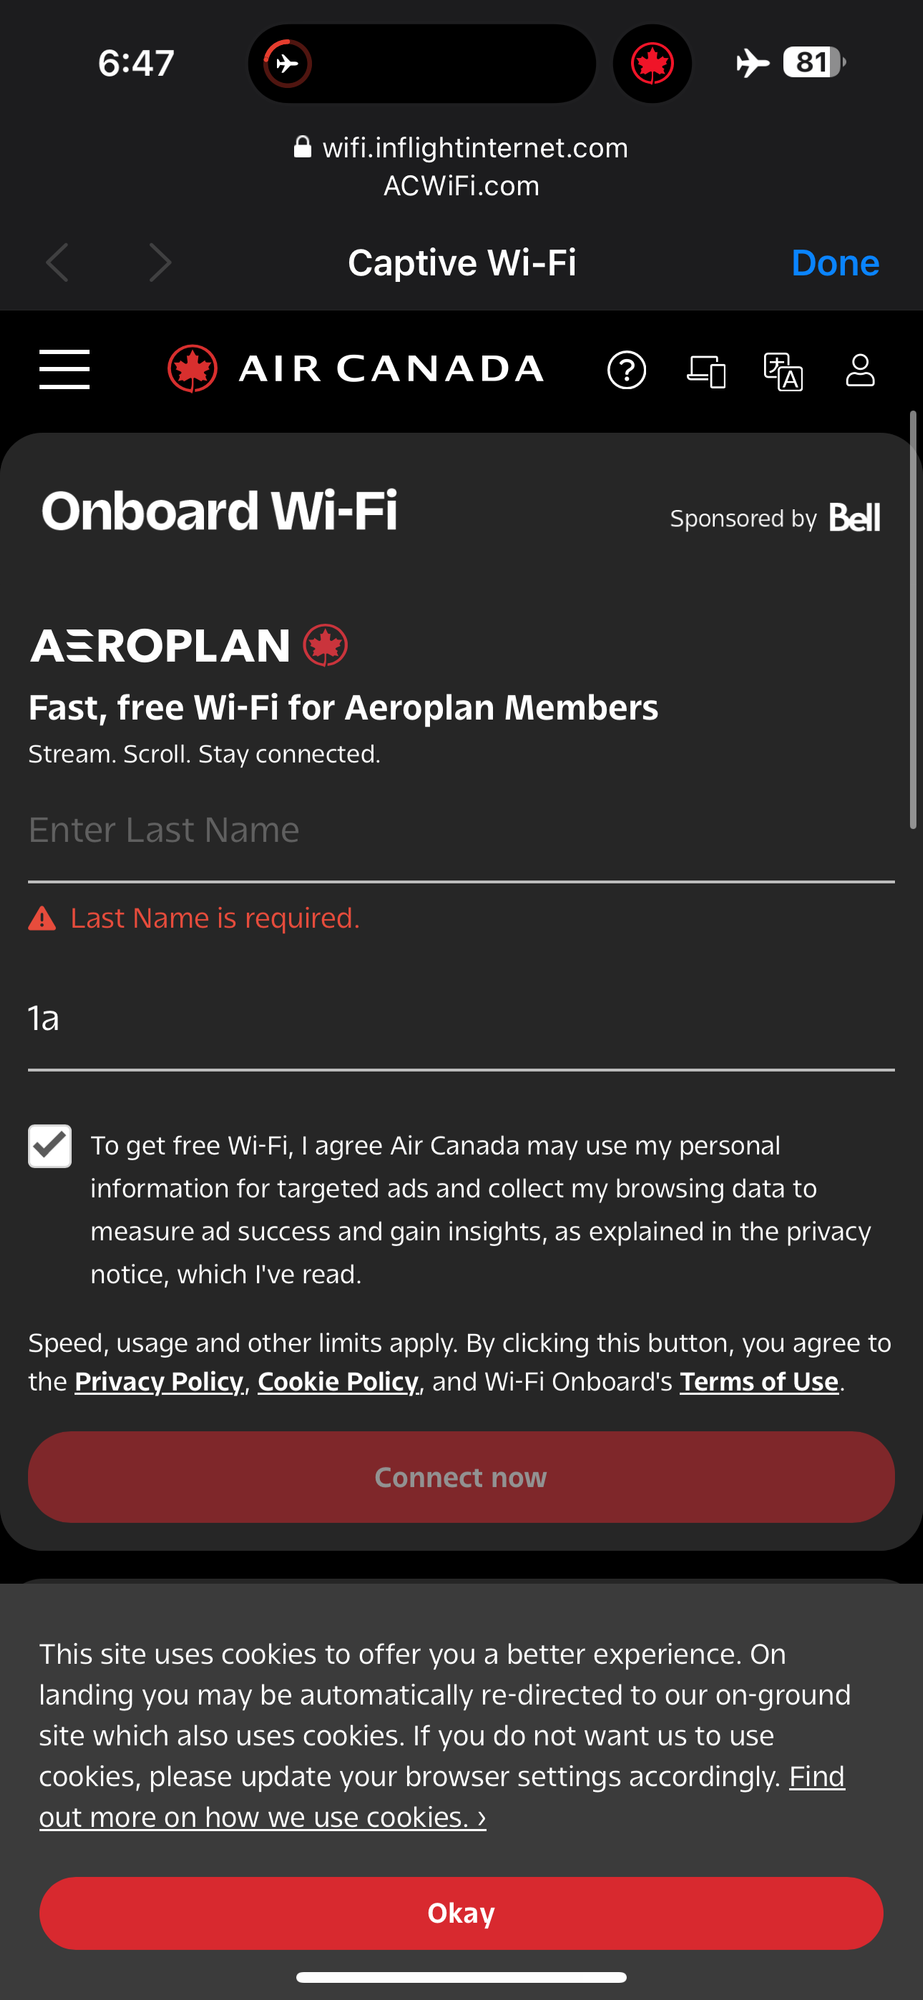The height and width of the screenshot is (2000, 923).
Task: Uncheck the targeted ads consent checkbox
Action: (x=50, y=1146)
